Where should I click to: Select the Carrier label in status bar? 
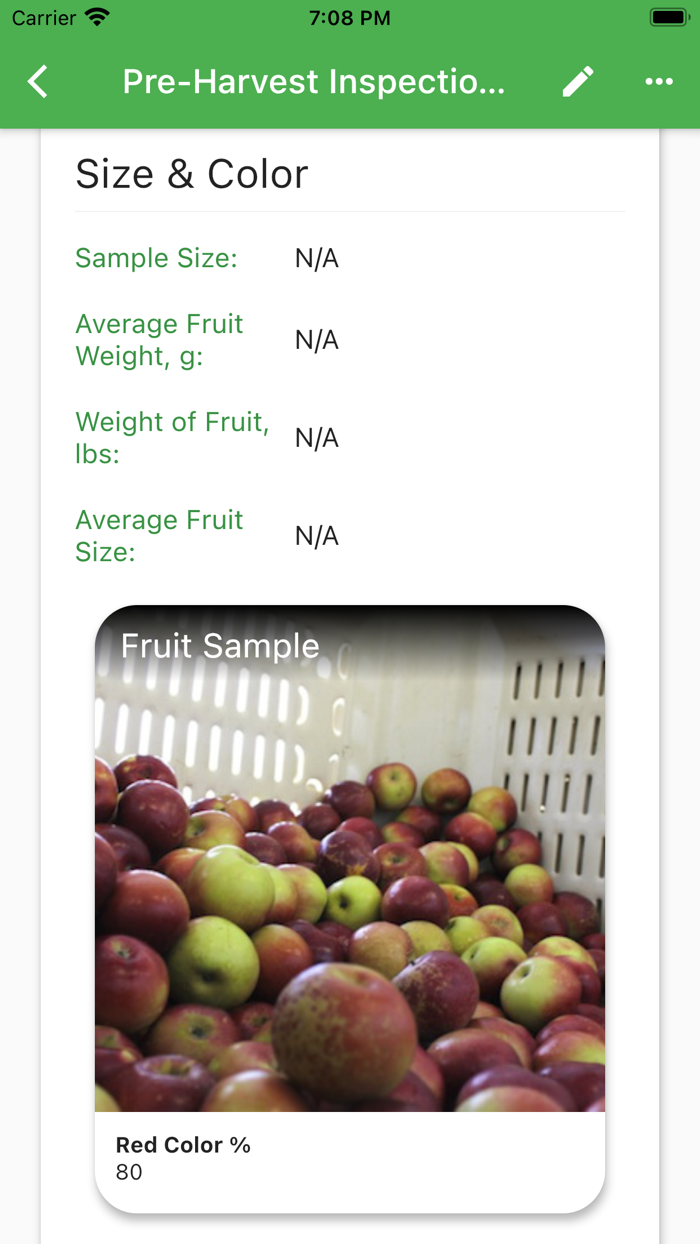[x=35, y=16]
